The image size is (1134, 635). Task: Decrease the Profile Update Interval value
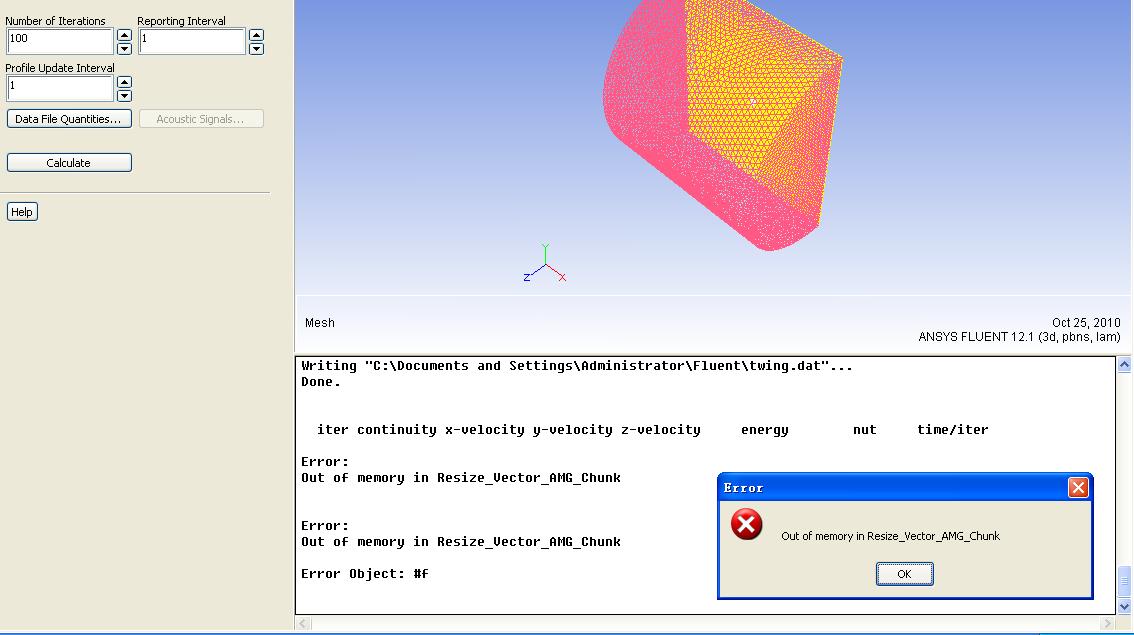pos(124,96)
